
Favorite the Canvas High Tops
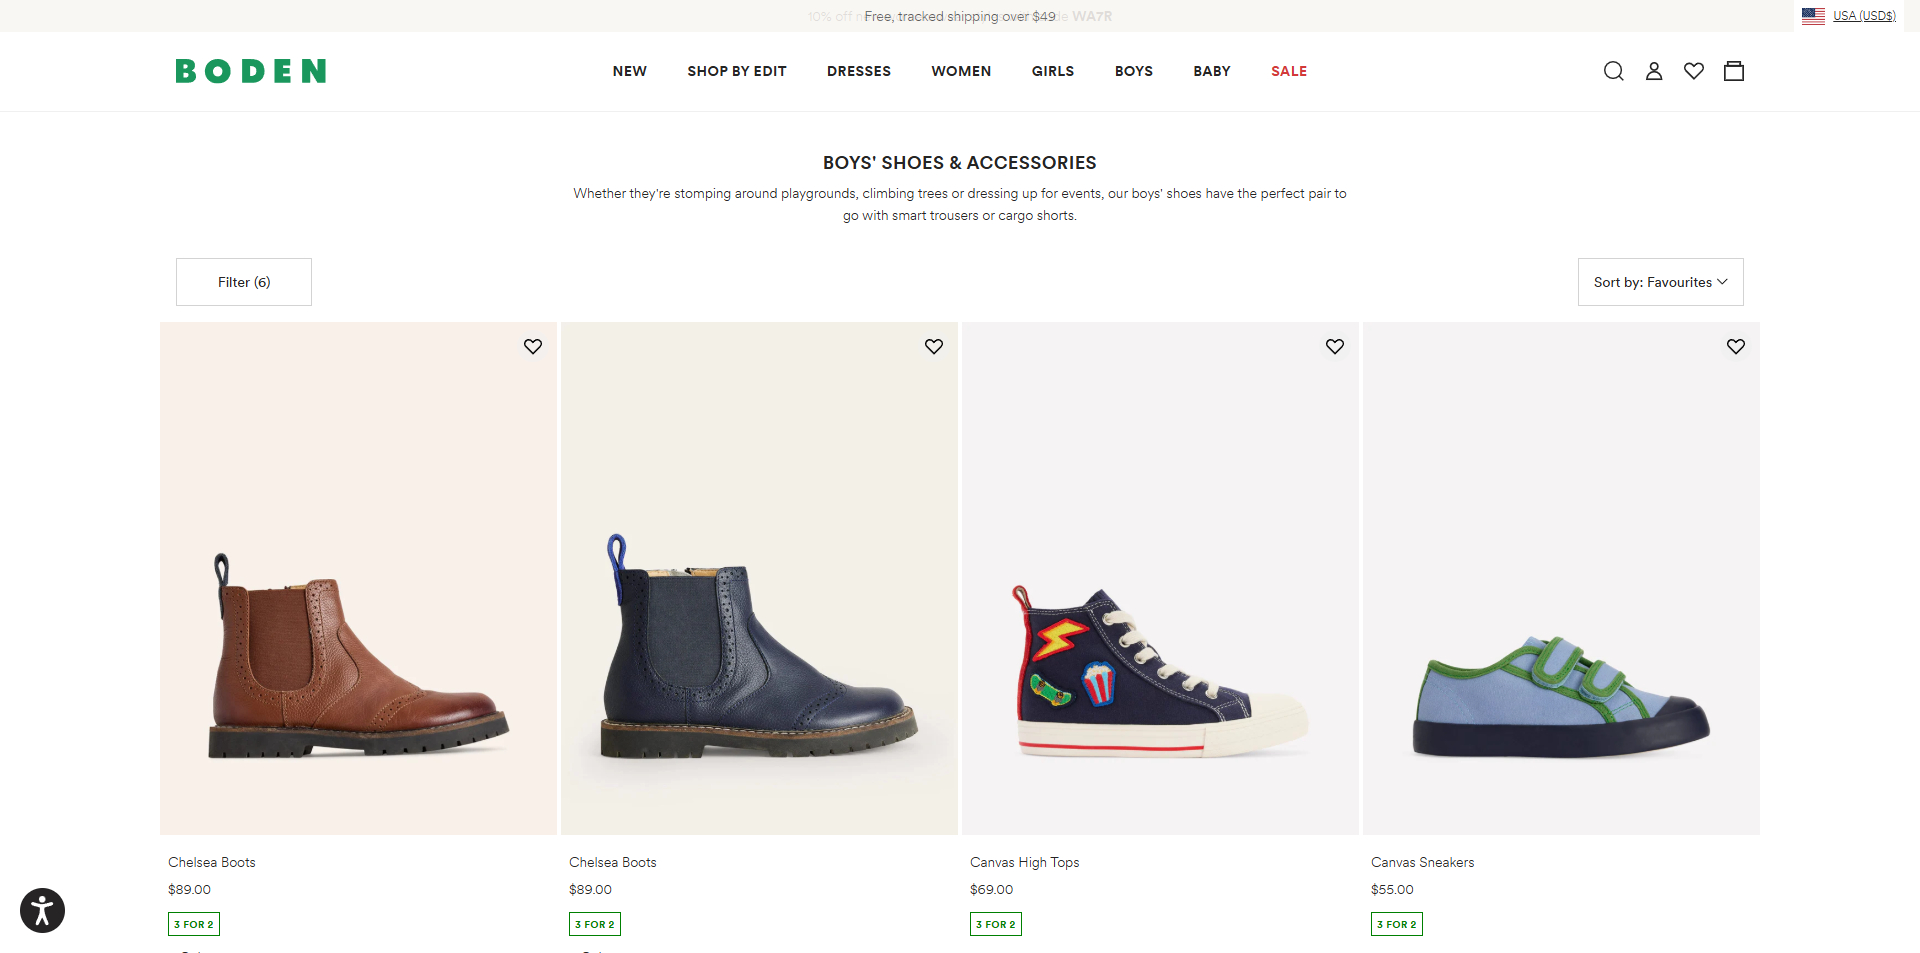pos(1334,347)
